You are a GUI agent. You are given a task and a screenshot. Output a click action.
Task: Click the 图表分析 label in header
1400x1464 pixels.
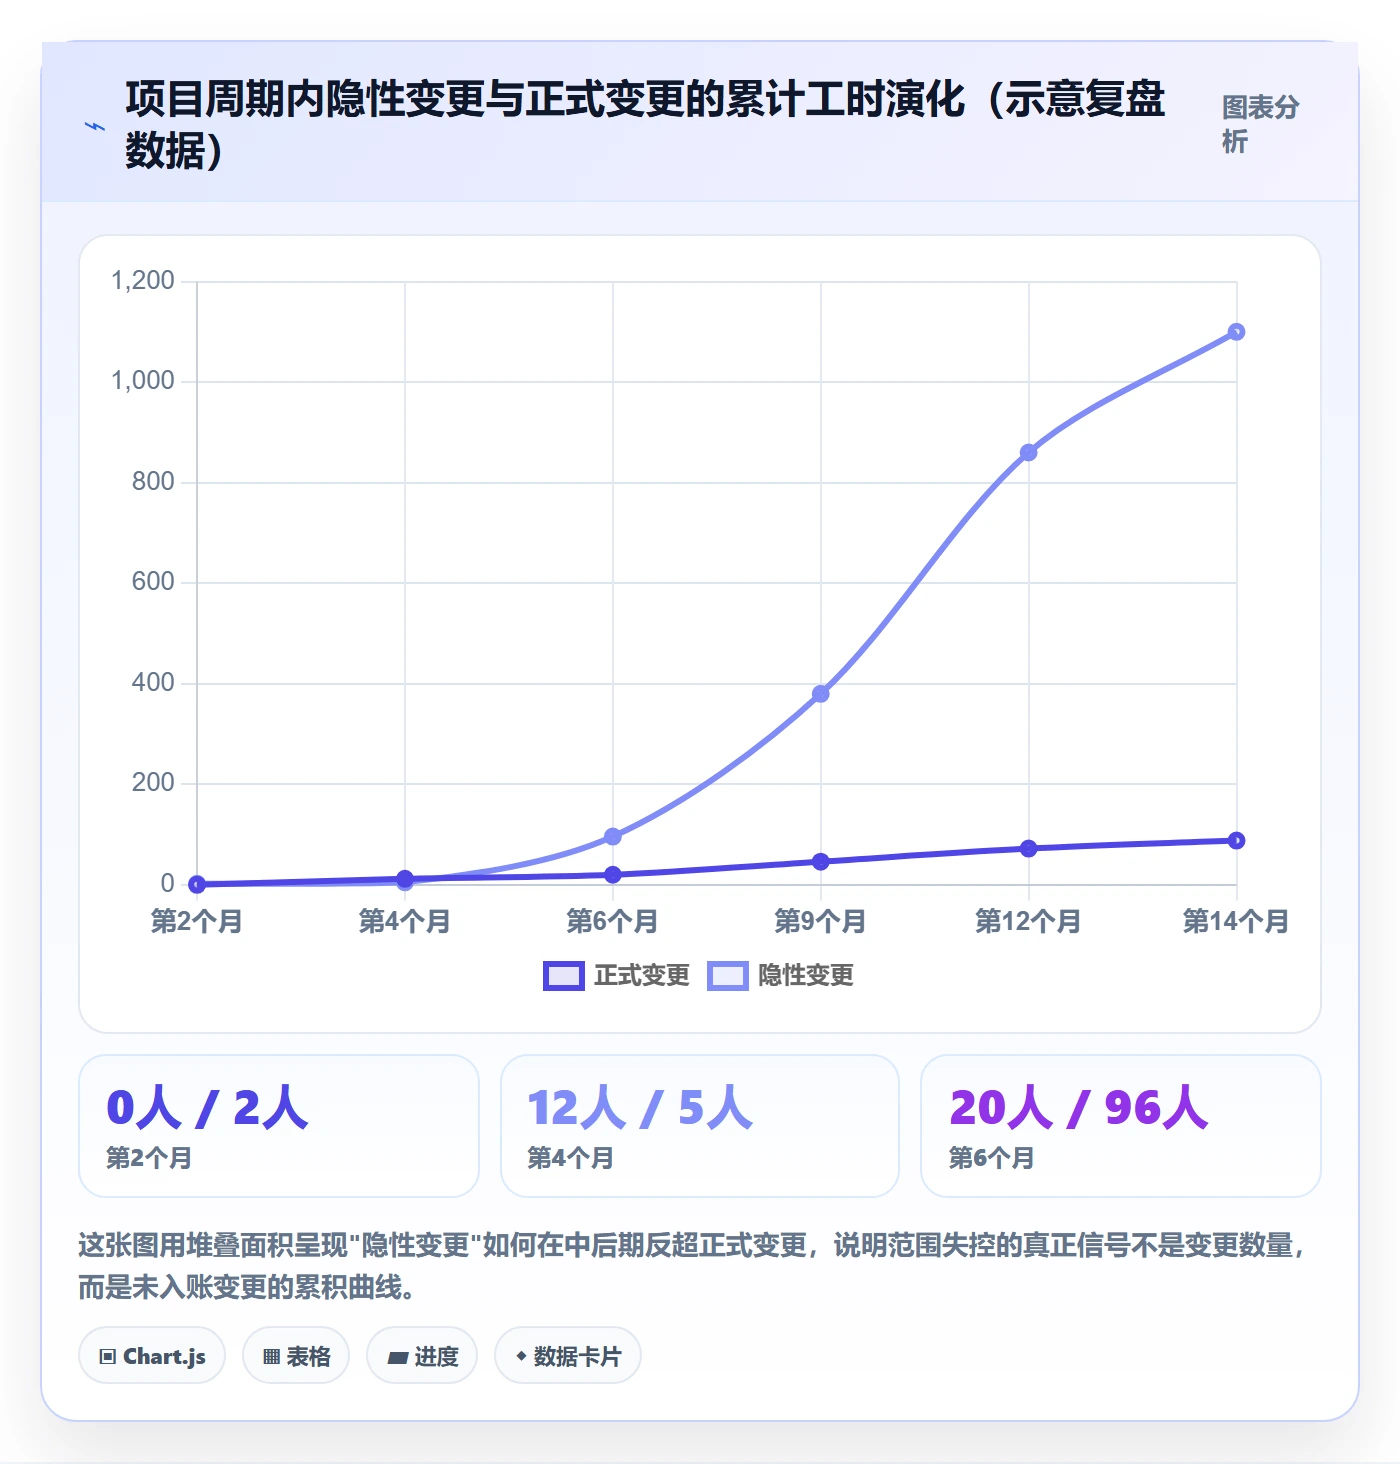pyautogui.click(x=1260, y=124)
